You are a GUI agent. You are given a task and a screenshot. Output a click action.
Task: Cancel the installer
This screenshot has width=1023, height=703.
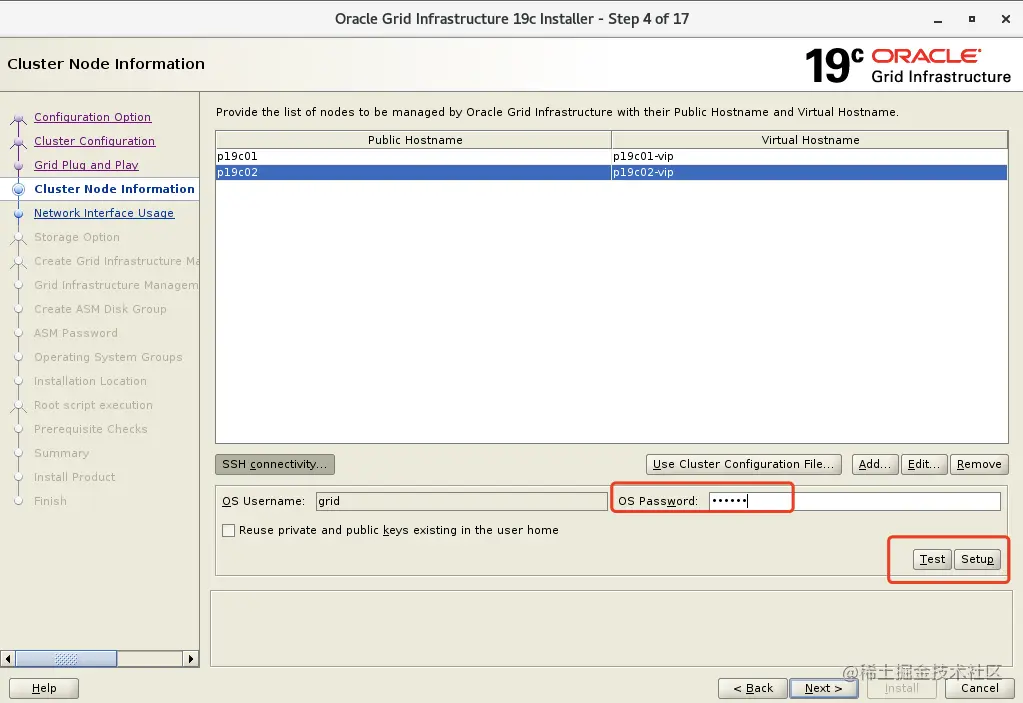[979, 688]
